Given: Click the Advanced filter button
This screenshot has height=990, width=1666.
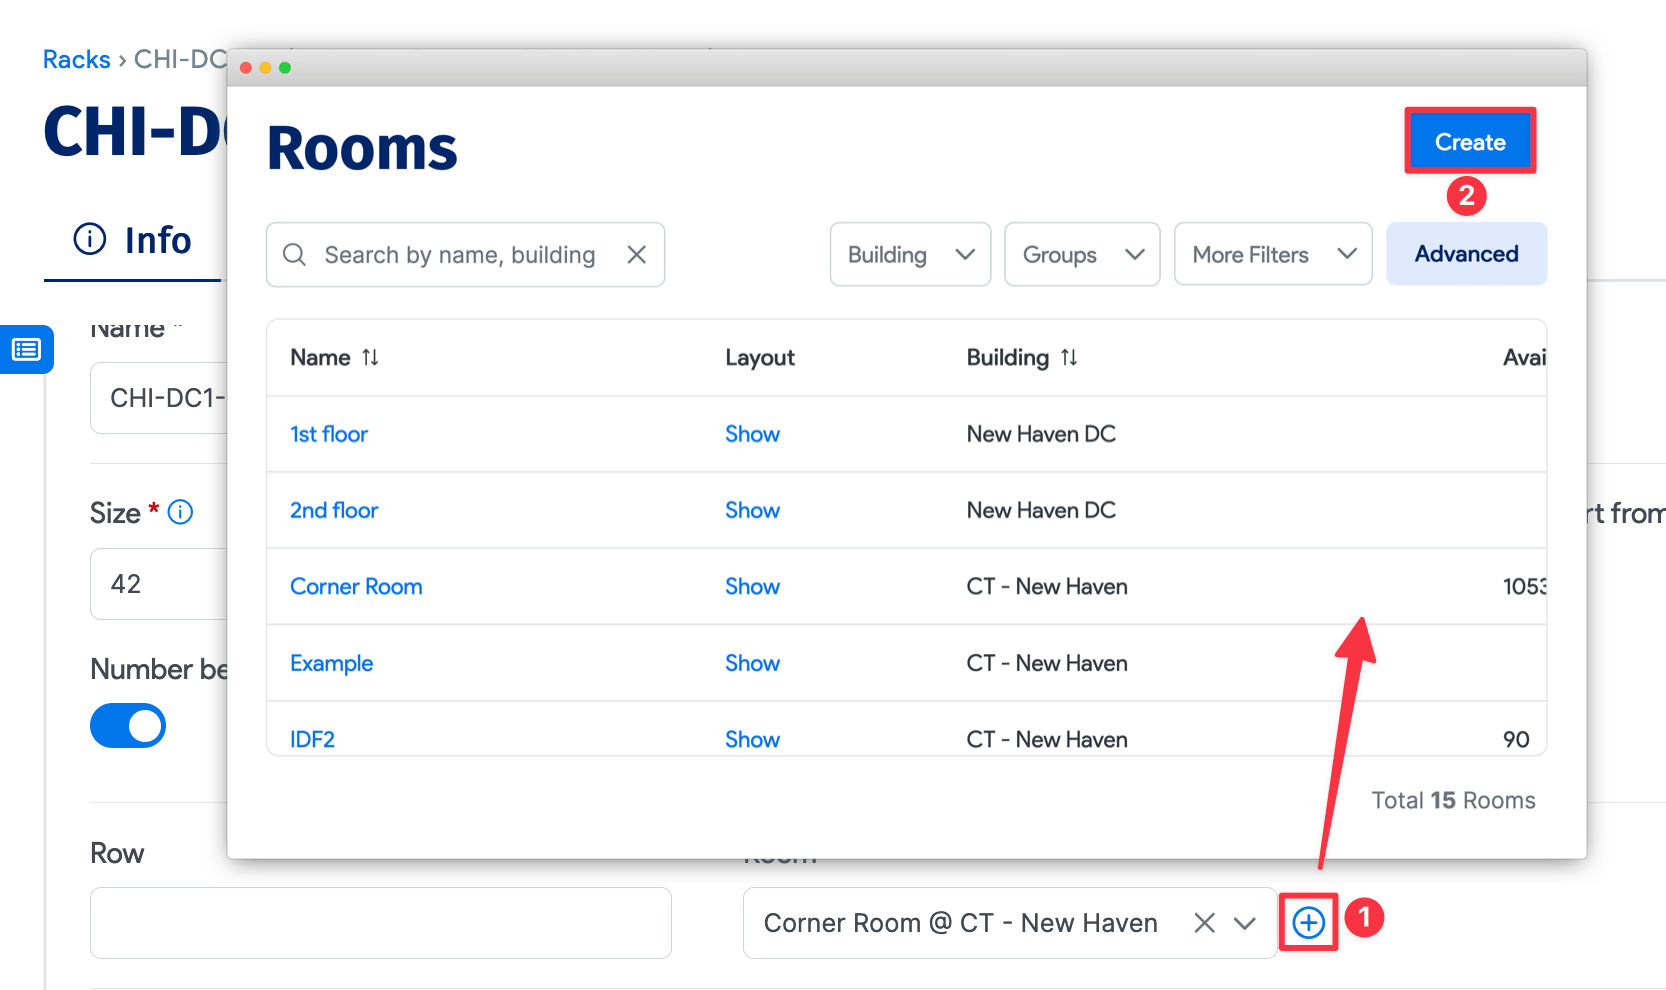Looking at the screenshot, I should 1466,254.
